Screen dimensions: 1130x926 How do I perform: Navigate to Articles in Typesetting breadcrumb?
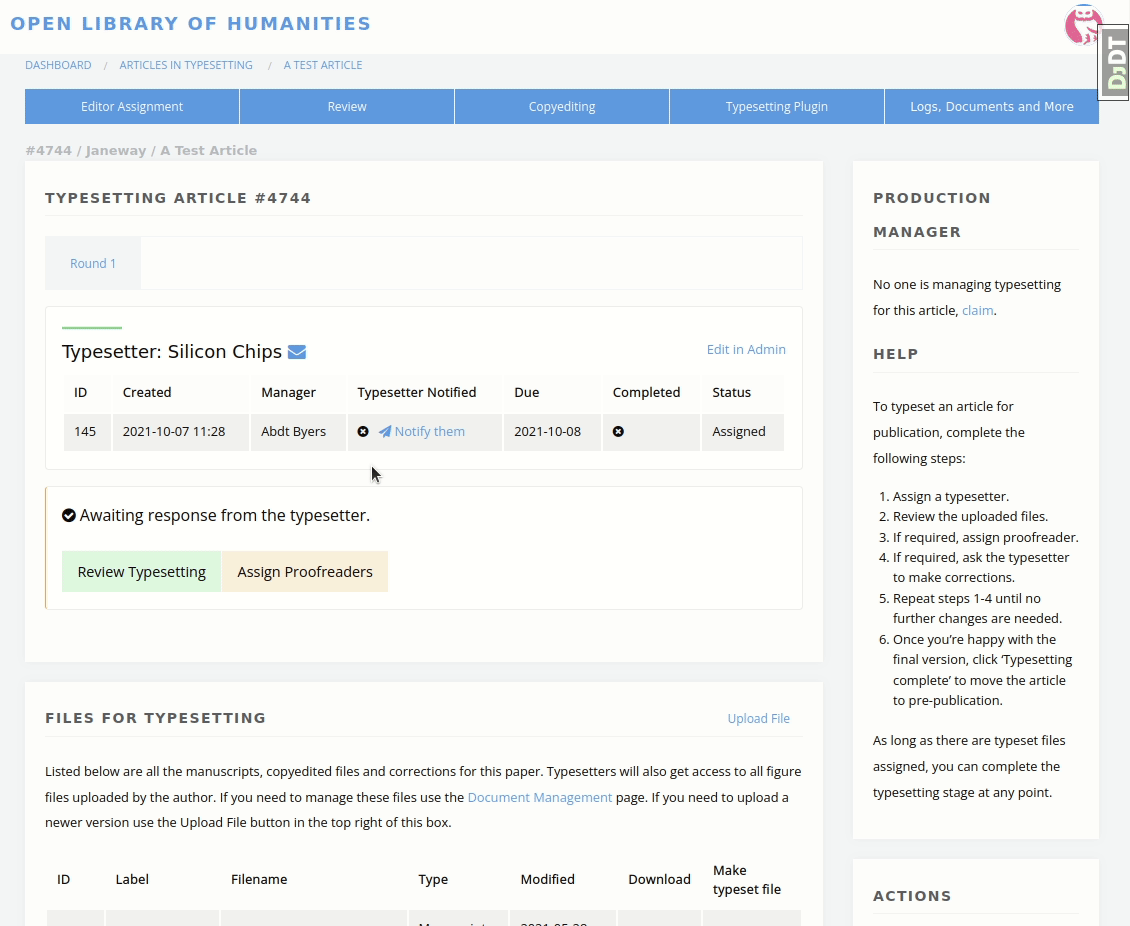click(x=186, y=65)
